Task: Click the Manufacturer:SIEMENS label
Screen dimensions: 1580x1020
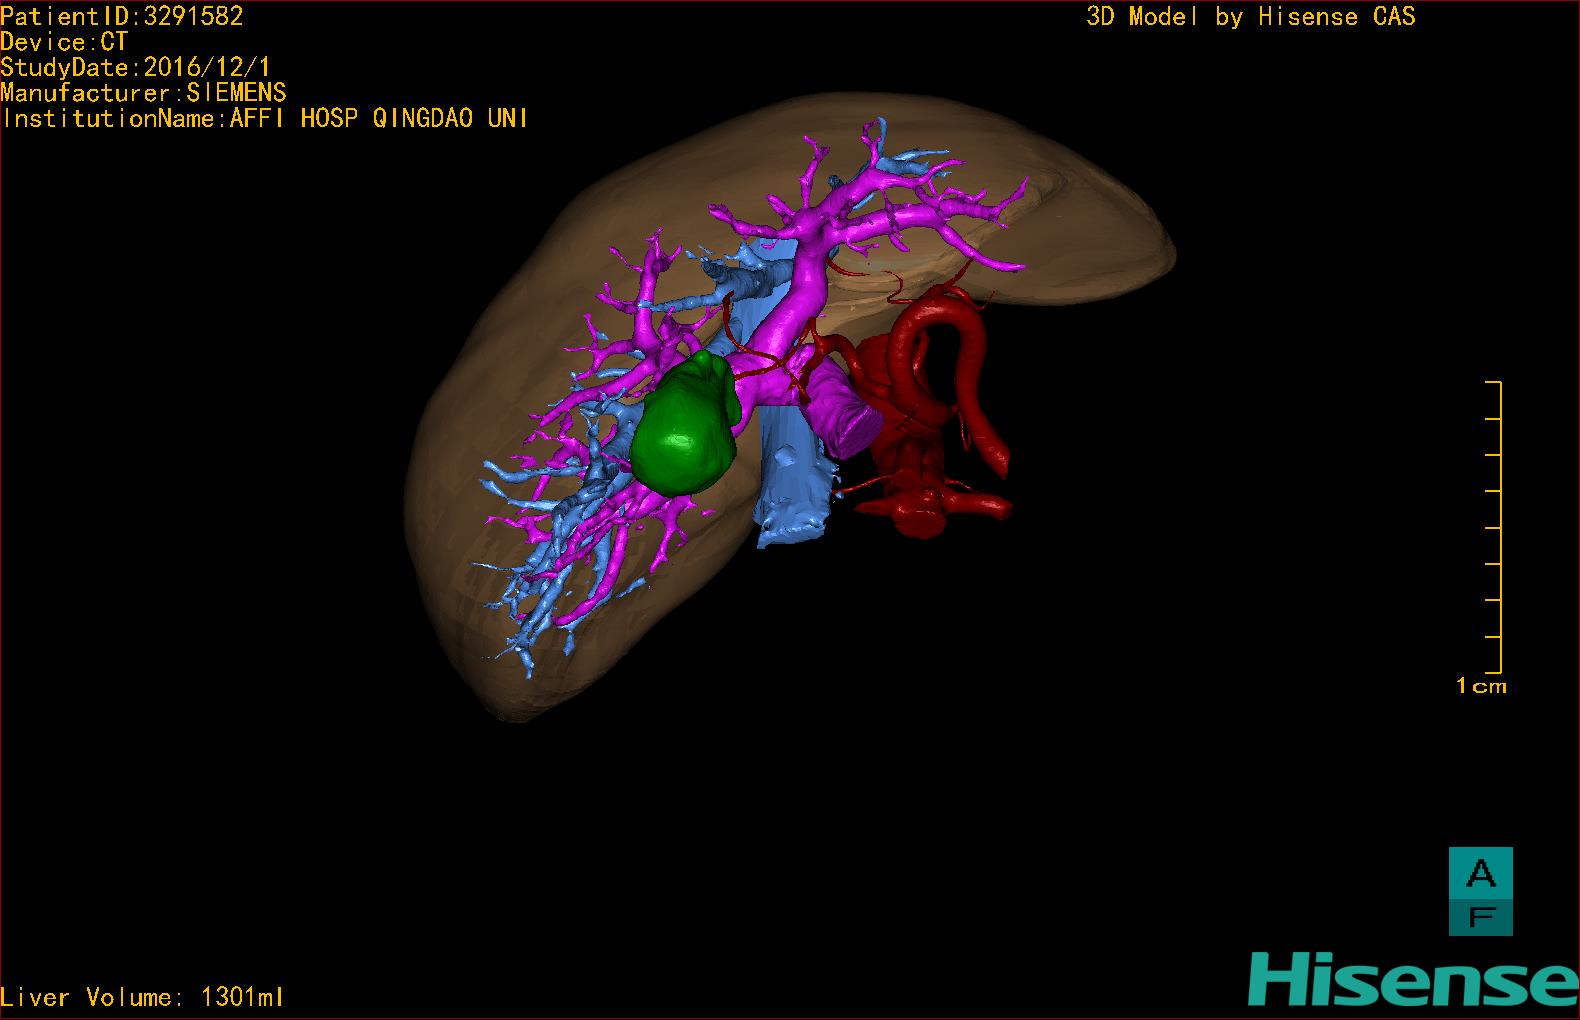Action: tap(143, 93)
